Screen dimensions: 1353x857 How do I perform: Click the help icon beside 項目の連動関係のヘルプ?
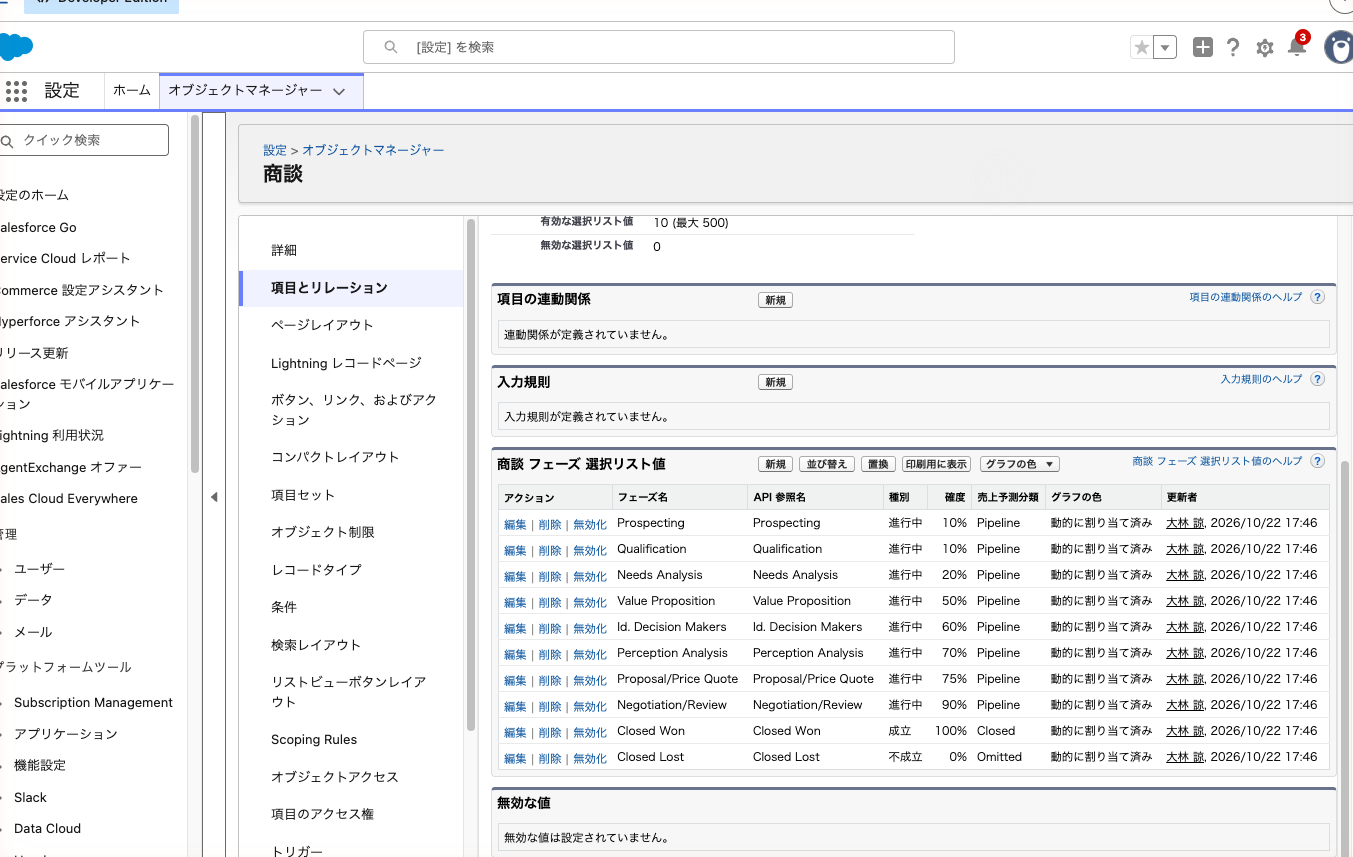[1317, 298]
